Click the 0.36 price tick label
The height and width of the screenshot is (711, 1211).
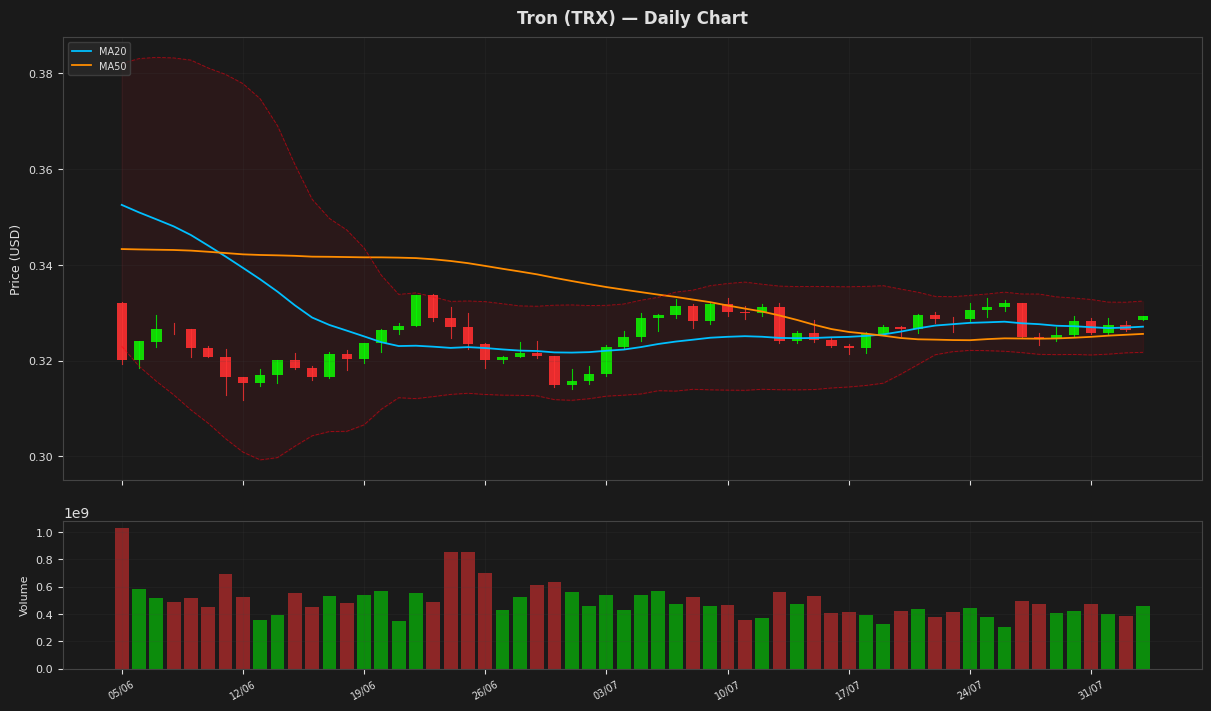(40, 170)
